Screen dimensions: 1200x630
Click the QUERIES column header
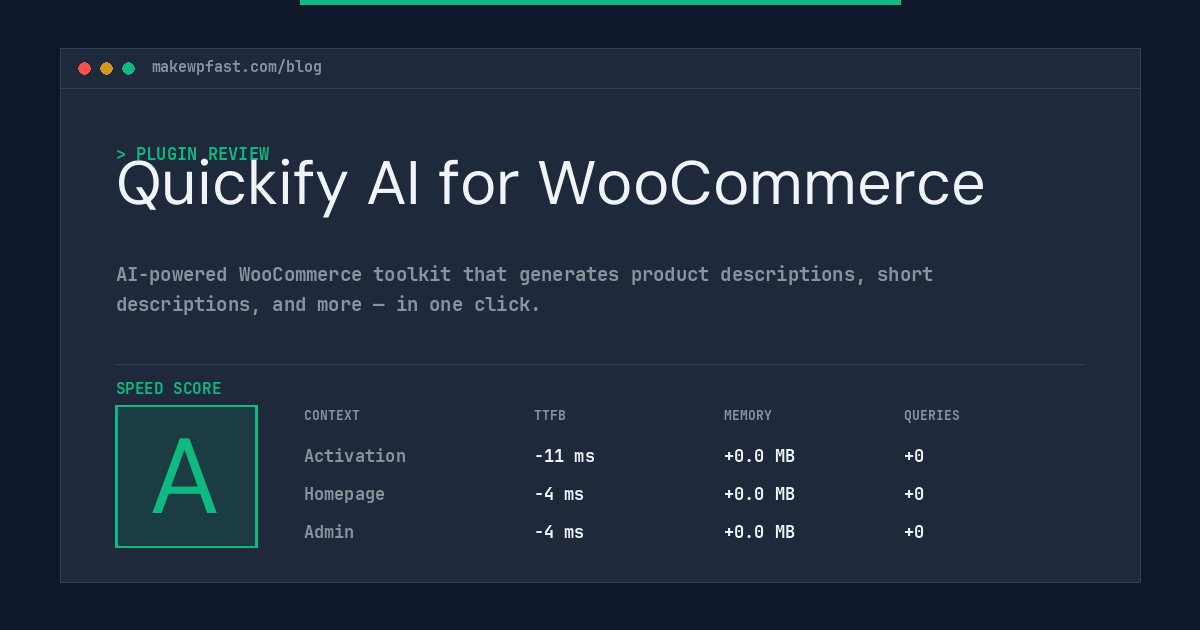pos(932,416)
